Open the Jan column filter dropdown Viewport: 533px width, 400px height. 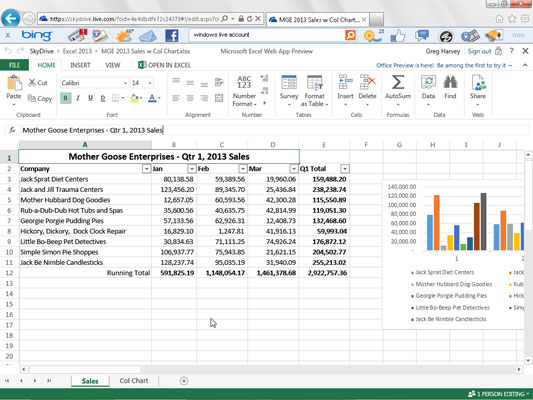[x=192, y=169]
